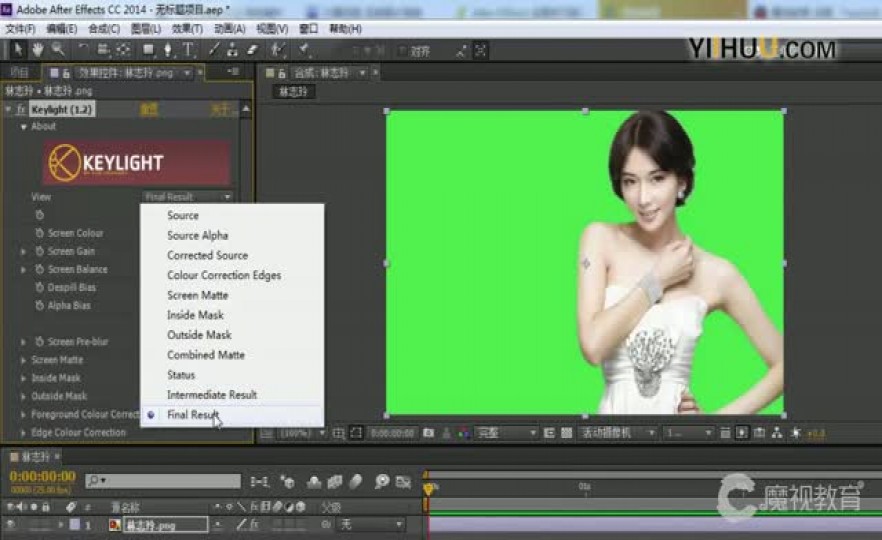Expand the Inside Mask group
The height and width of the screenshot is (540, 882).
[23, 378]
